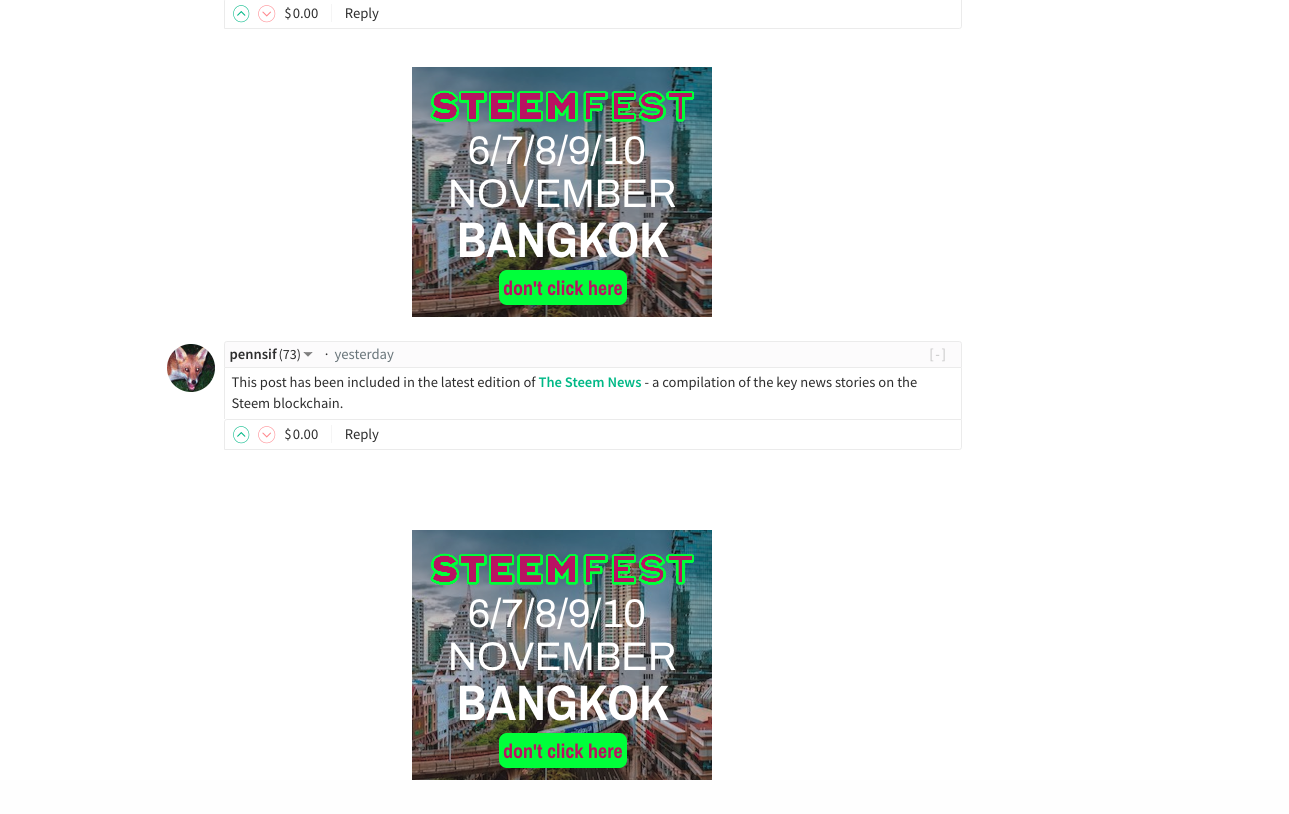Open payout $0.00 on pennsif's comment
1289x814 pixels.
pyautogui.click(x=301, y=435)
